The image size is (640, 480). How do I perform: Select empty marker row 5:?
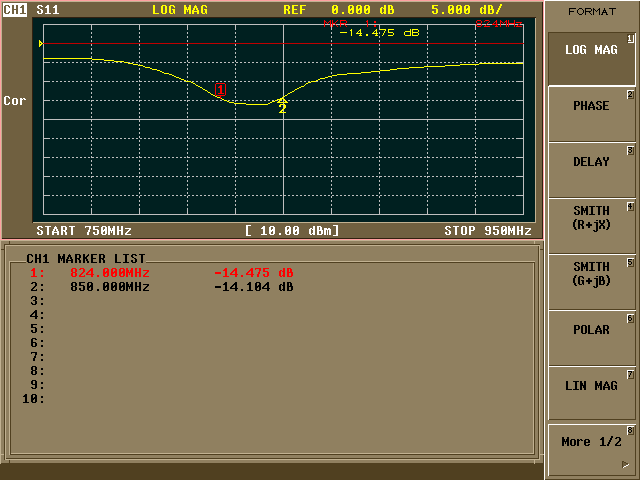coord(38,329)
